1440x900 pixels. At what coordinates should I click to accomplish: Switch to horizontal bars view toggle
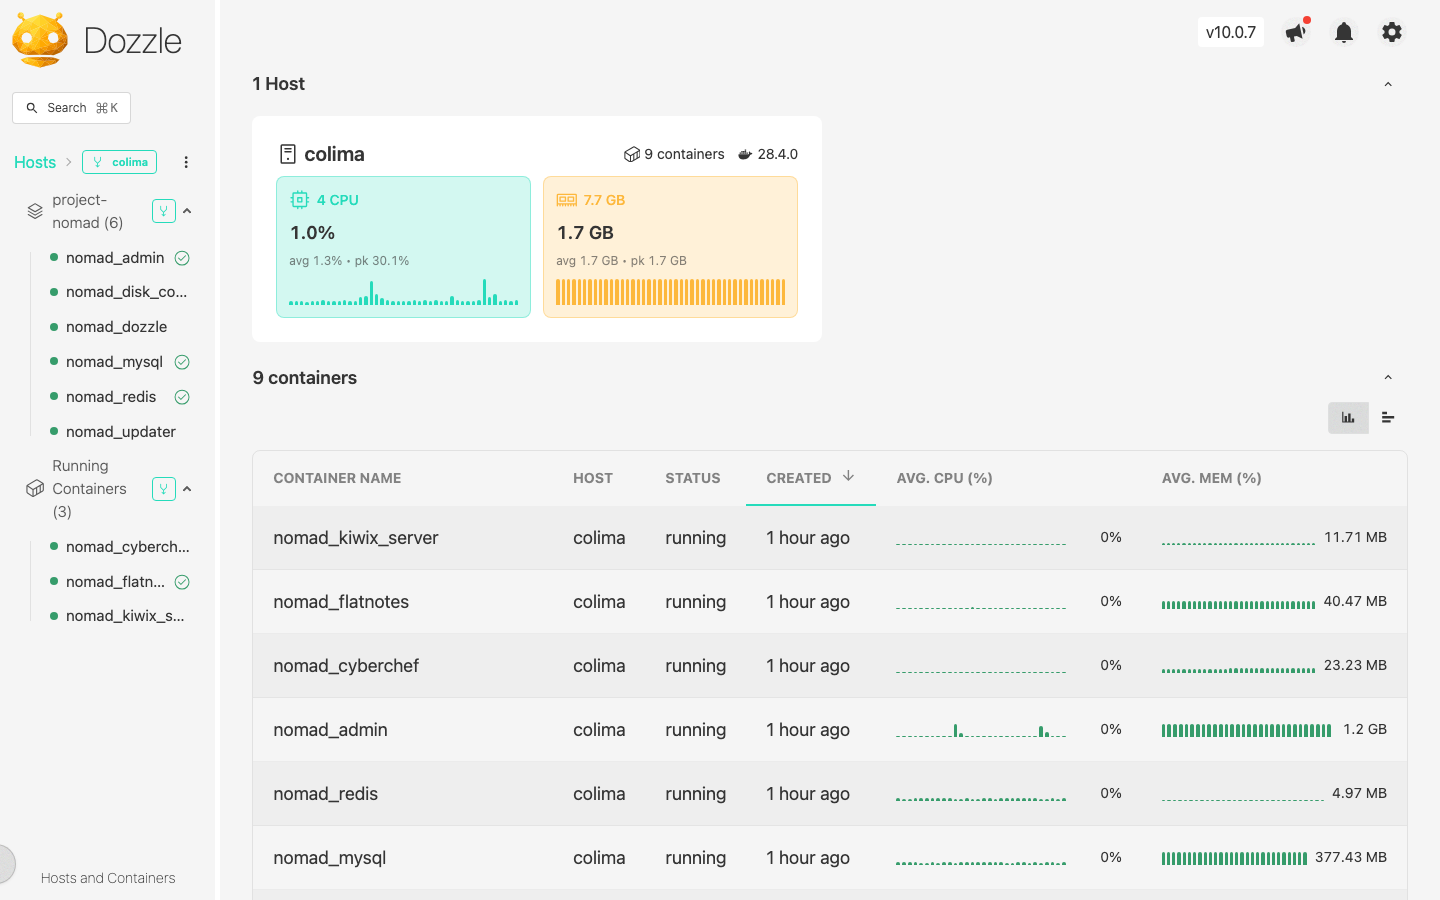point(1388,418)
